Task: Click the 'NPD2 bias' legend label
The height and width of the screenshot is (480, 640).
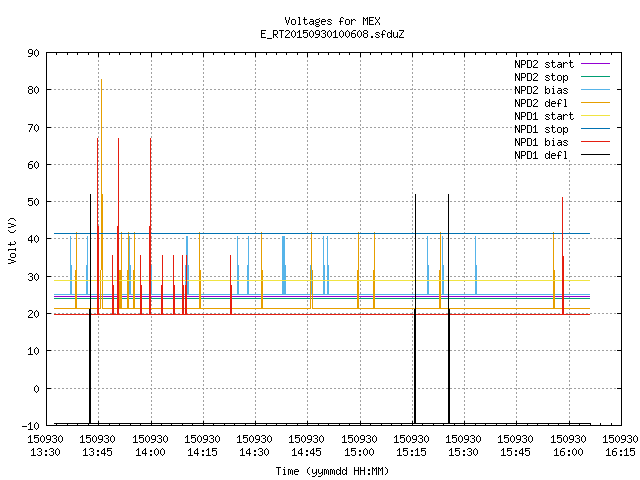Action: point(541,90)
